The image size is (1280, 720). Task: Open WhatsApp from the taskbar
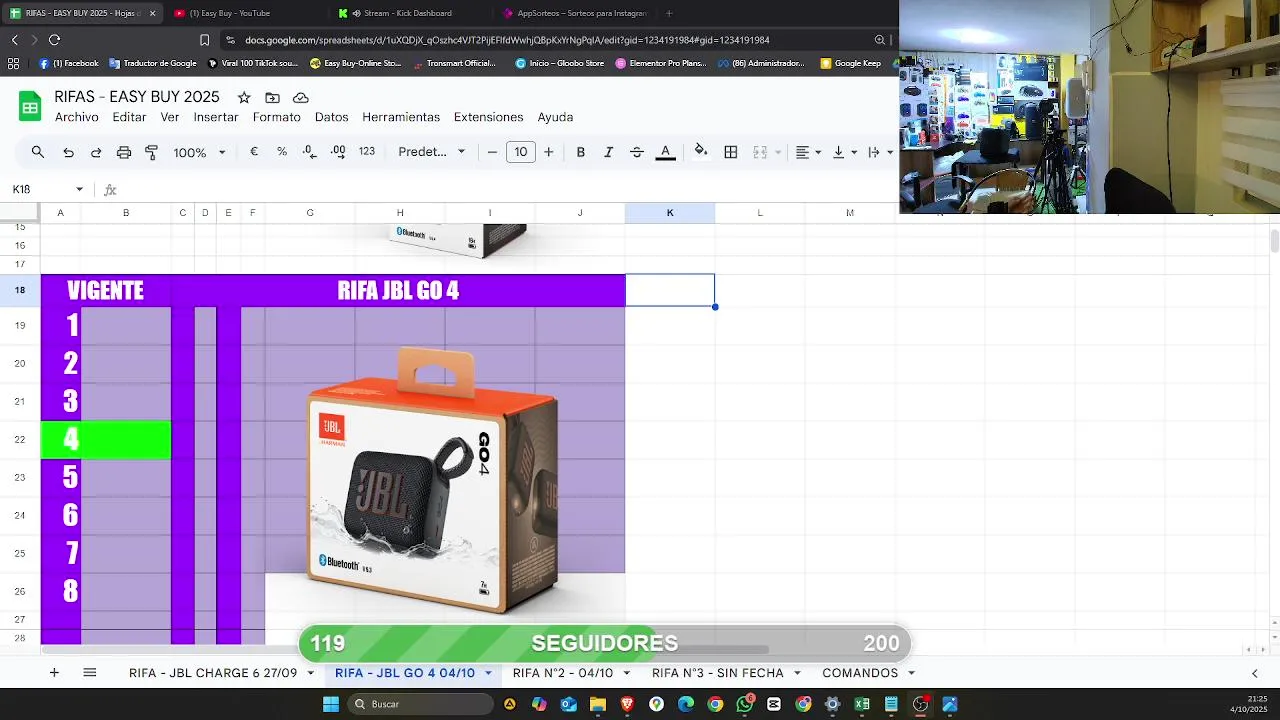pyautogui.click(x=745, y=704)
